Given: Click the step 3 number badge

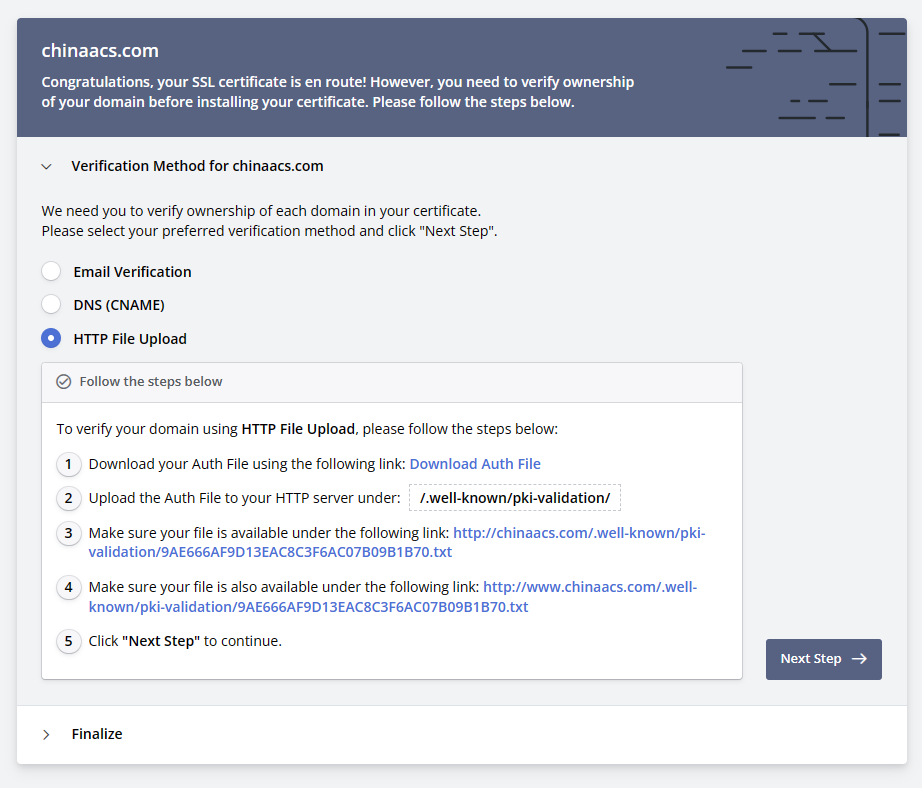Looking at the screenshot, I should tap(69, 533).
